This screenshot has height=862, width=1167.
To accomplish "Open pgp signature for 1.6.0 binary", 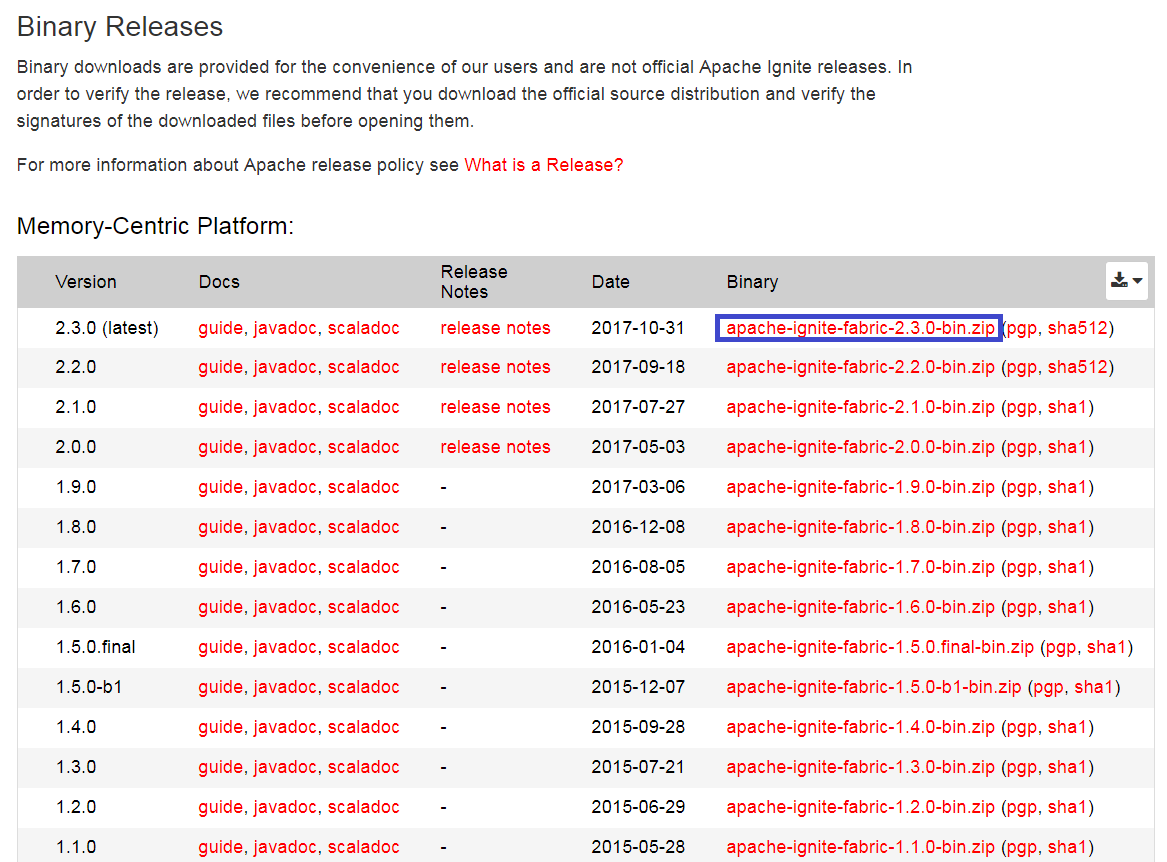I will tap(1022, 609).
